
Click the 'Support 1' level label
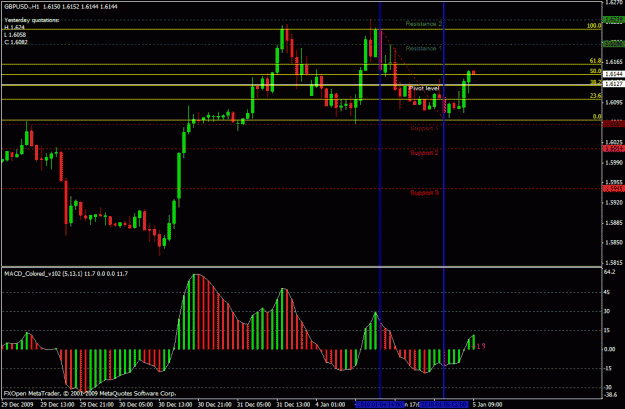click(424, 128)
